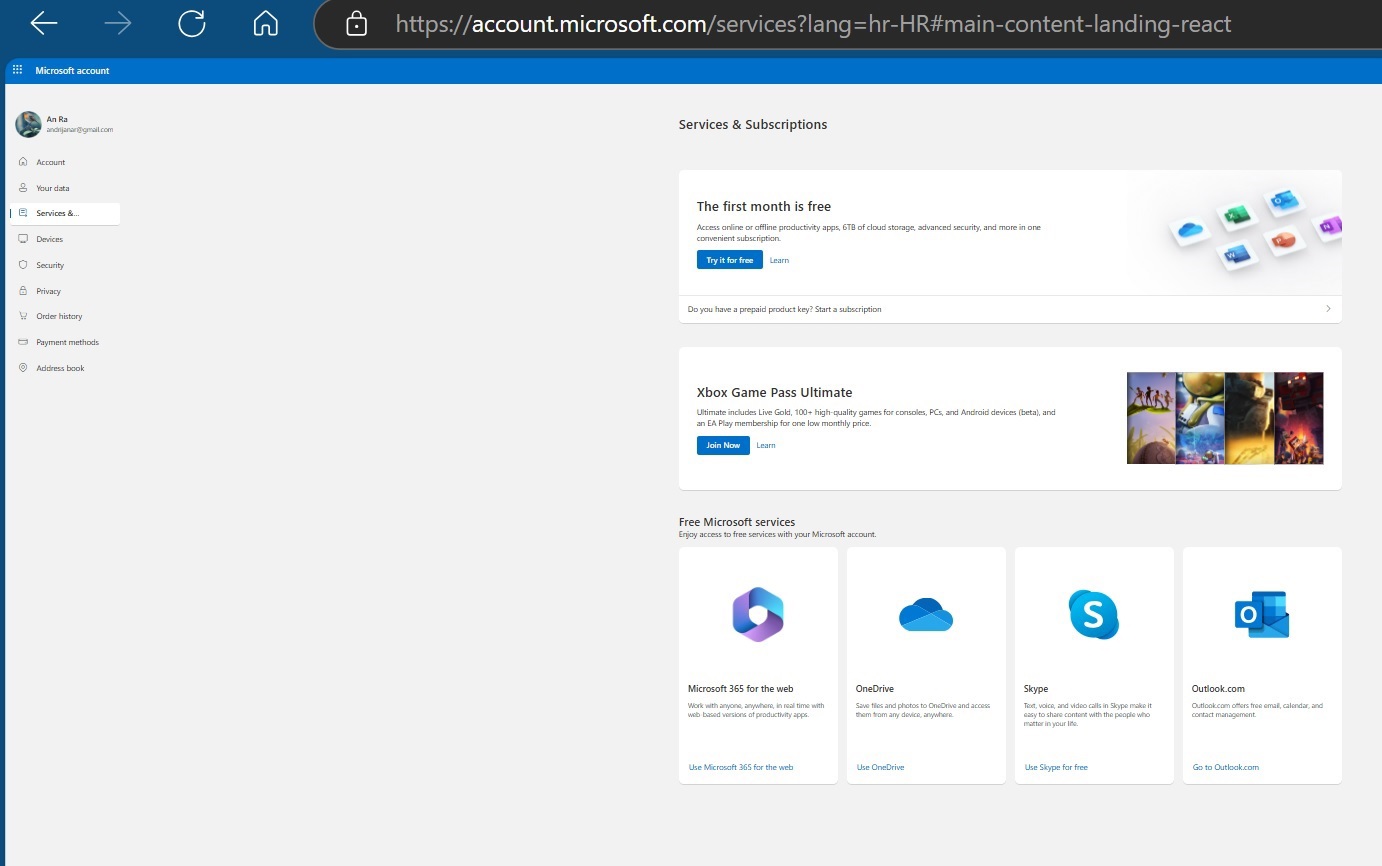Click the Address book pin icon
1382x866 pixels.
tap(23, 368)
